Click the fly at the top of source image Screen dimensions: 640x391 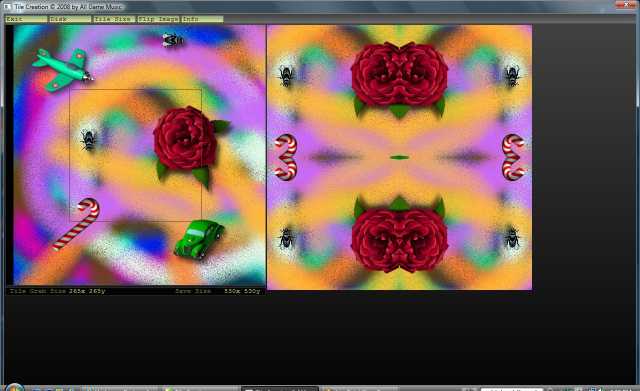click(173, 40)
